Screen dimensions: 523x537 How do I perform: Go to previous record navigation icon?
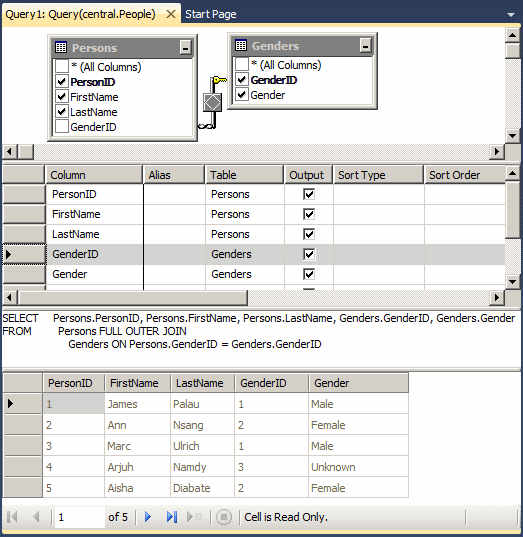click(36, 517)
